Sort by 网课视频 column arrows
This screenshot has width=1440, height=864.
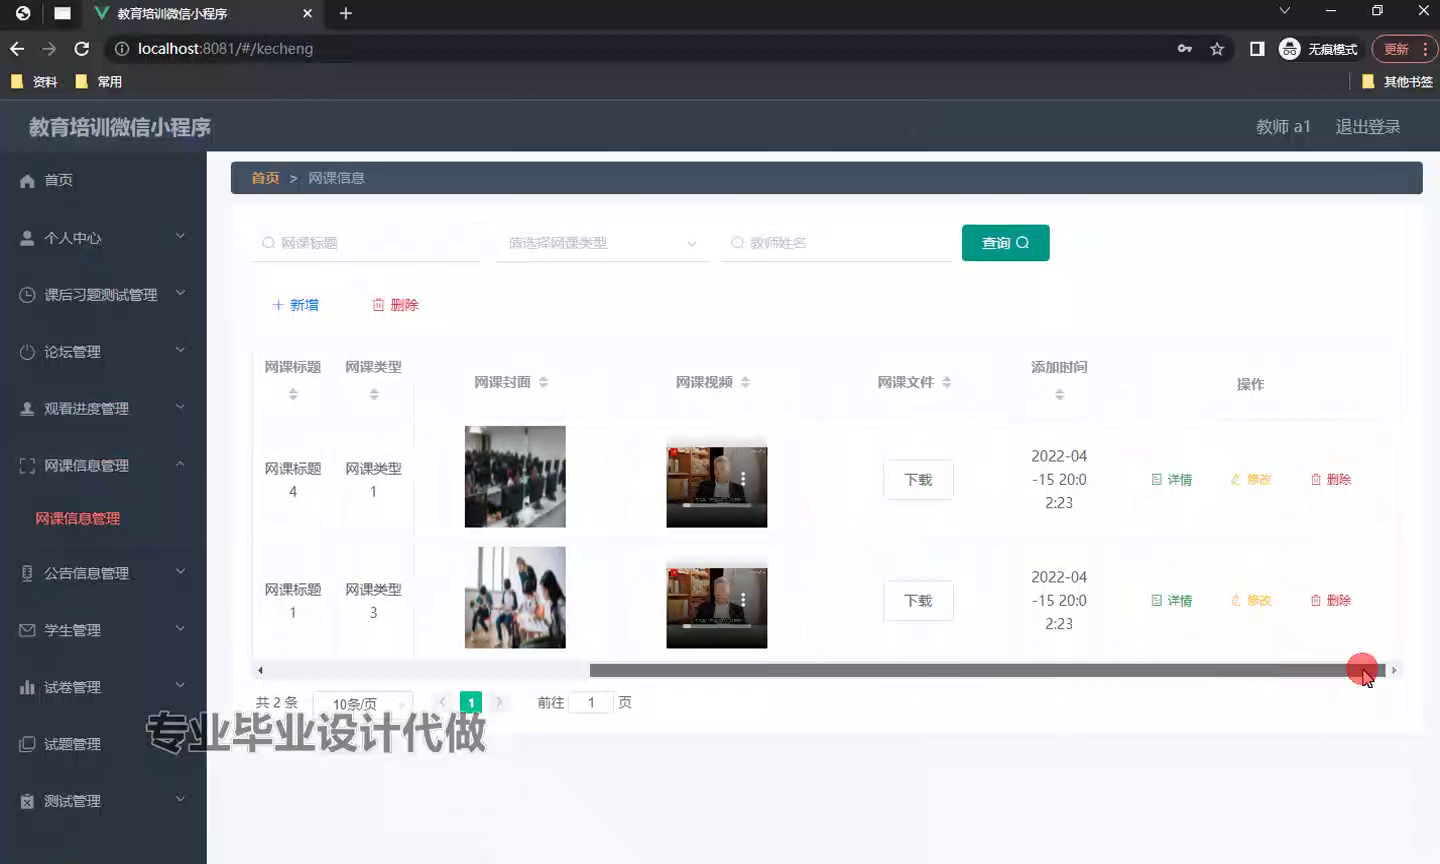click(745, 382)
